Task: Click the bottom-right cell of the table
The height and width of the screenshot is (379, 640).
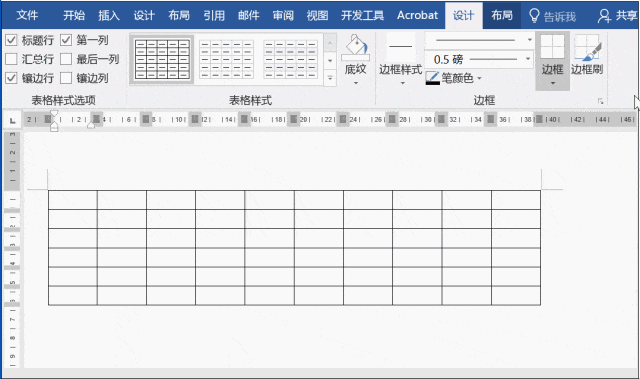Action: [516, 295]
